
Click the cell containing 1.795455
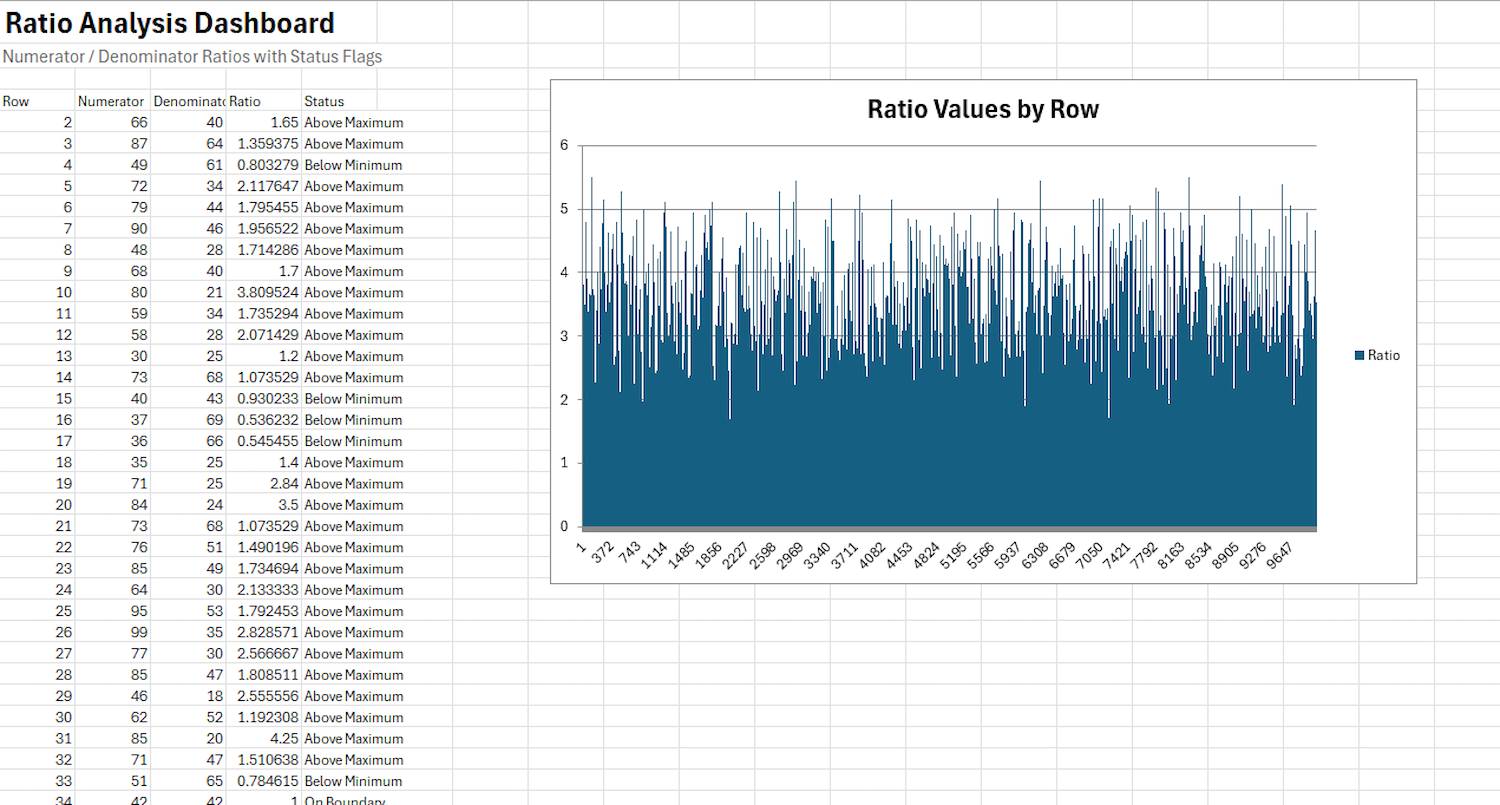264,207
